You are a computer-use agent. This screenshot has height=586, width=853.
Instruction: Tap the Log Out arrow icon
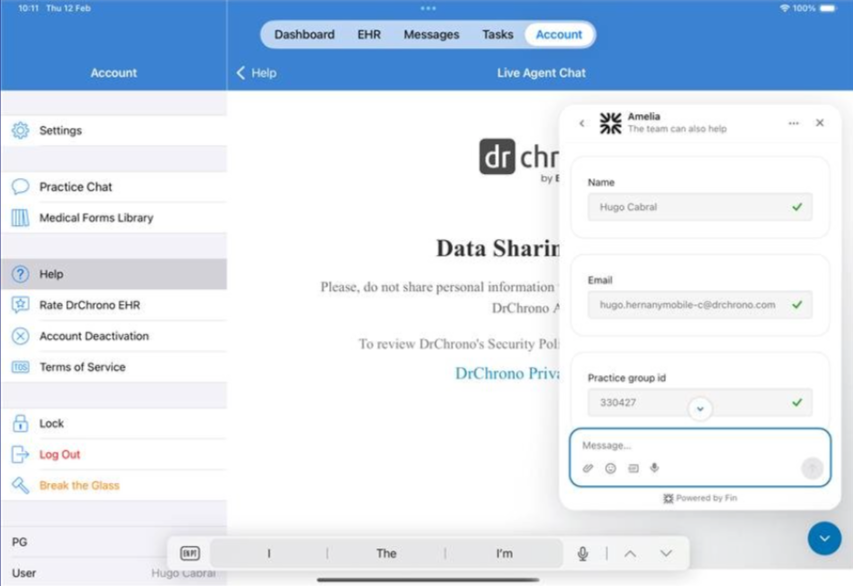pyautogui.click(x=20, y=454)
